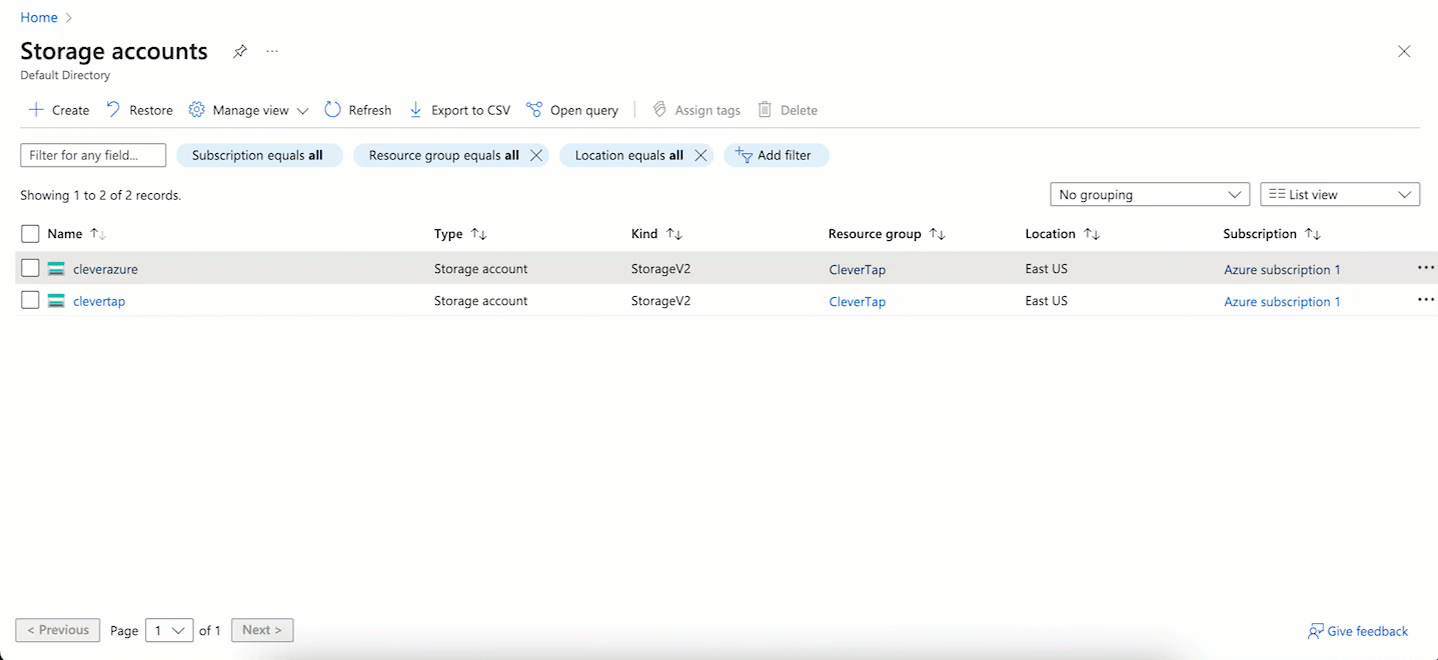The image size is (1438, 660).
Task: Expand the Manage view dropdown
Action: point(303,110)
